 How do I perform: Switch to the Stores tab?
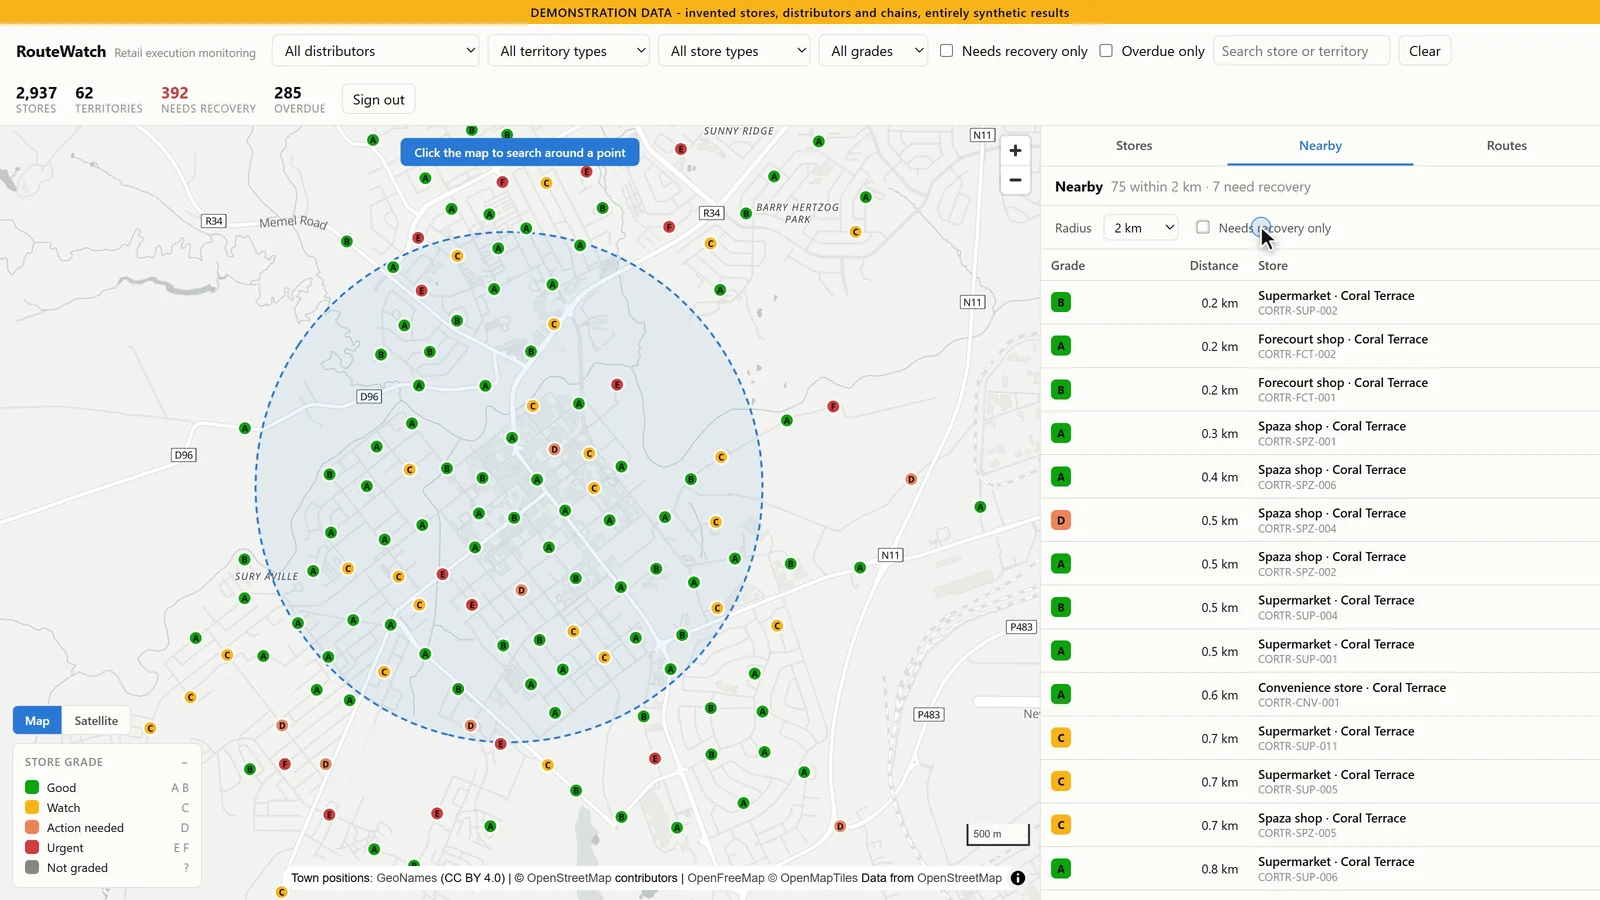point(1134,146)
